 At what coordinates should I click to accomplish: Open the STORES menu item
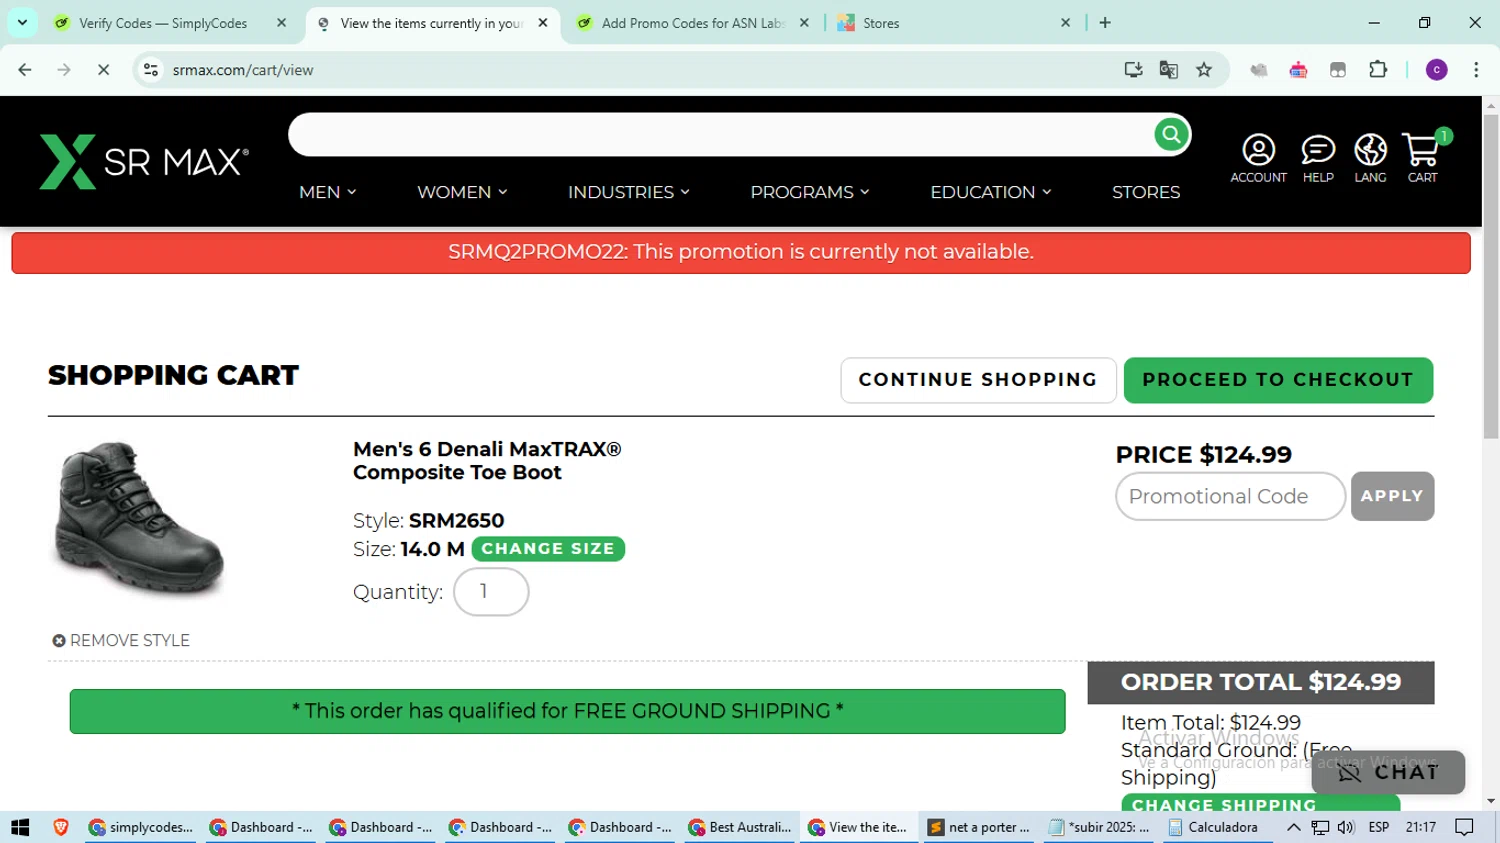pos(1146,192)
